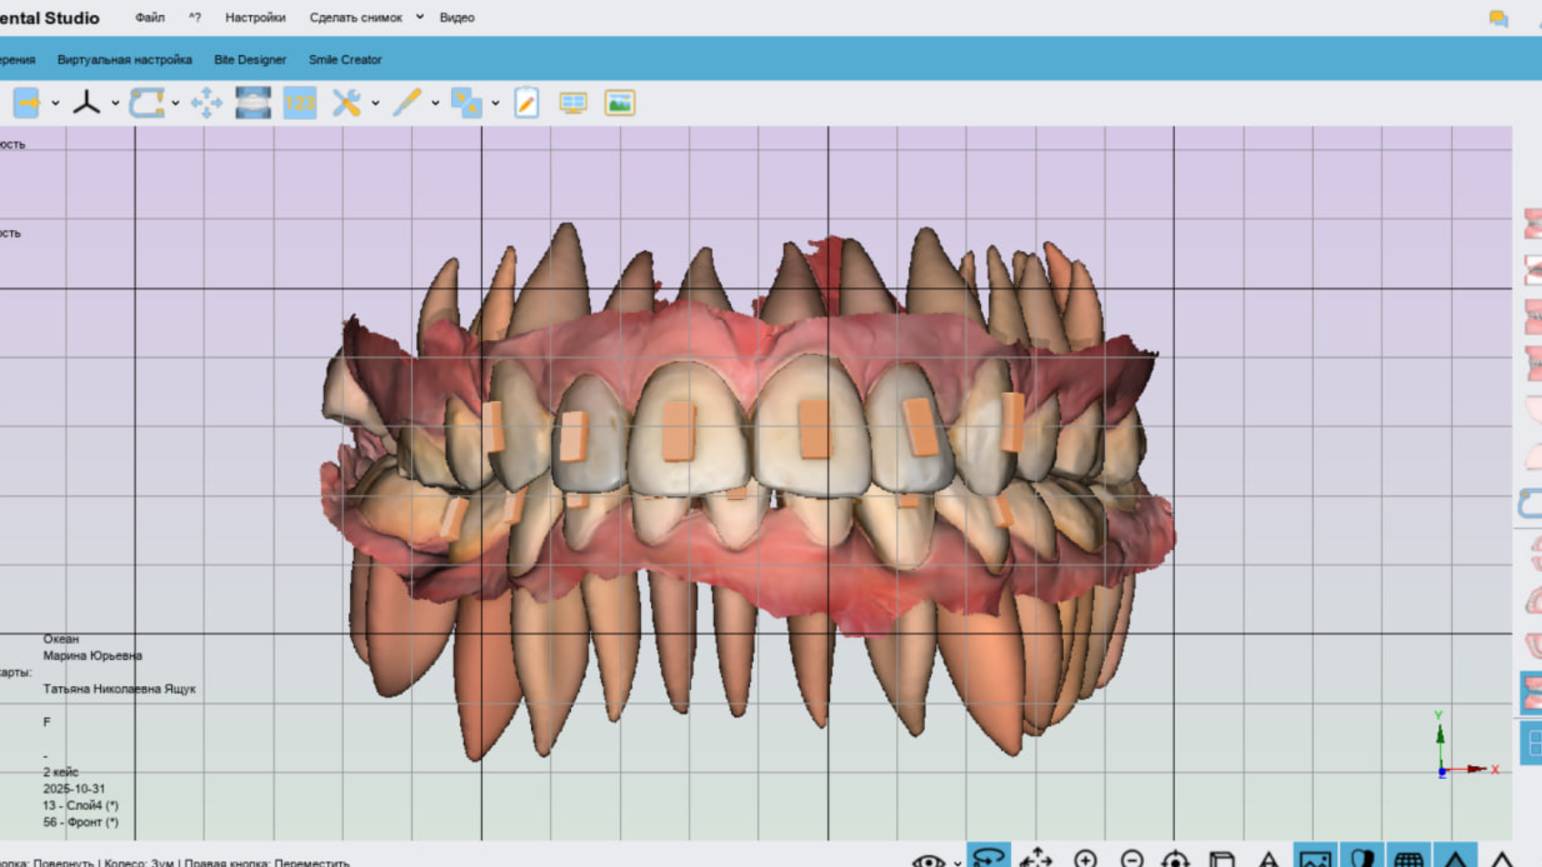
Task: Select the wrench and screwdriver tools icon
Action: point(346,103)
